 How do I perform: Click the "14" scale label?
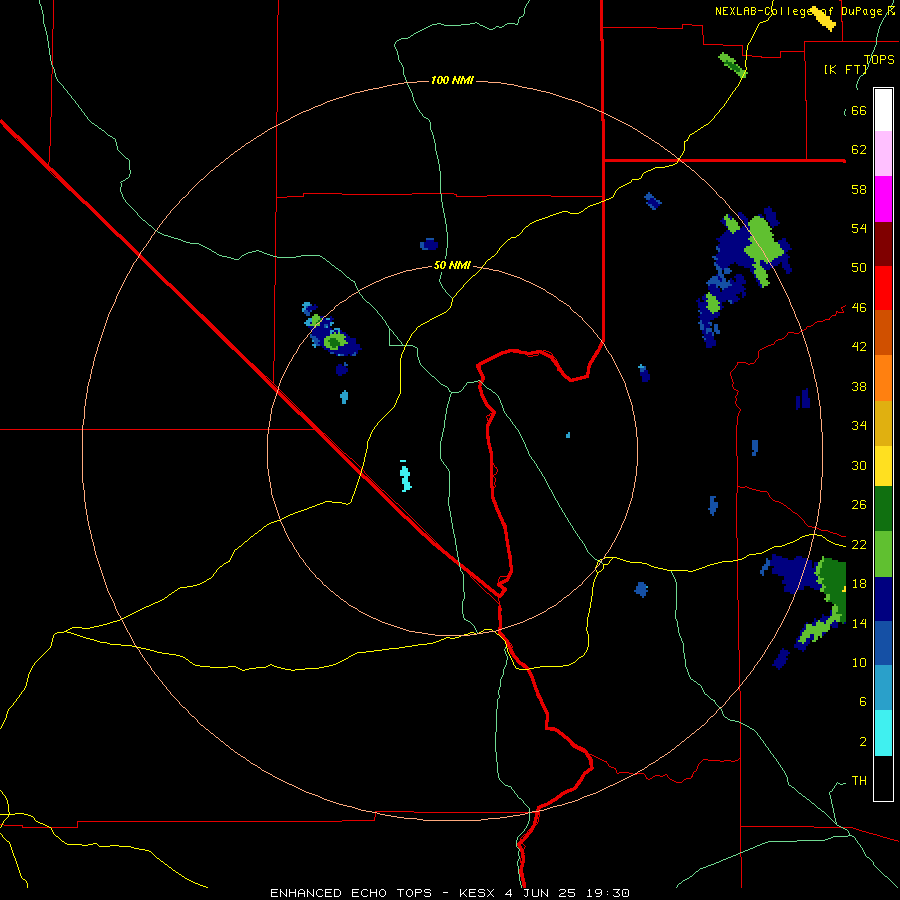coord(859,623)
